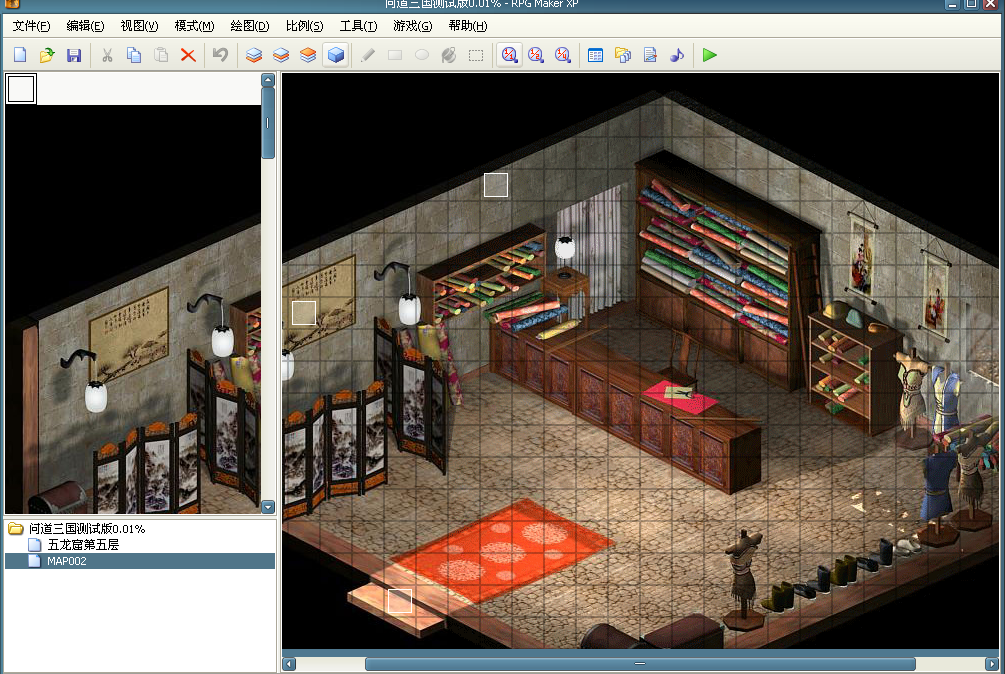Image resolution: width=1005 pixels, height=674 pixels.
Task: Select the Pencil drawing tool
Action: click(368, 55)
